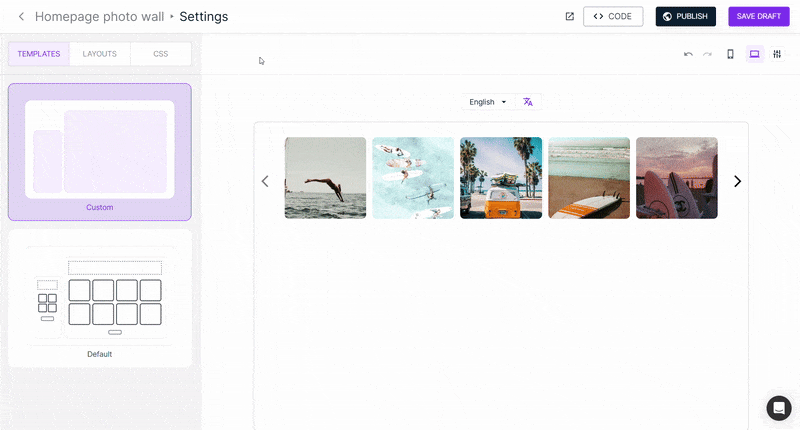Screen dimensions: 800x430
Task: Open the Code view button
Action: (x=613, y=16)
